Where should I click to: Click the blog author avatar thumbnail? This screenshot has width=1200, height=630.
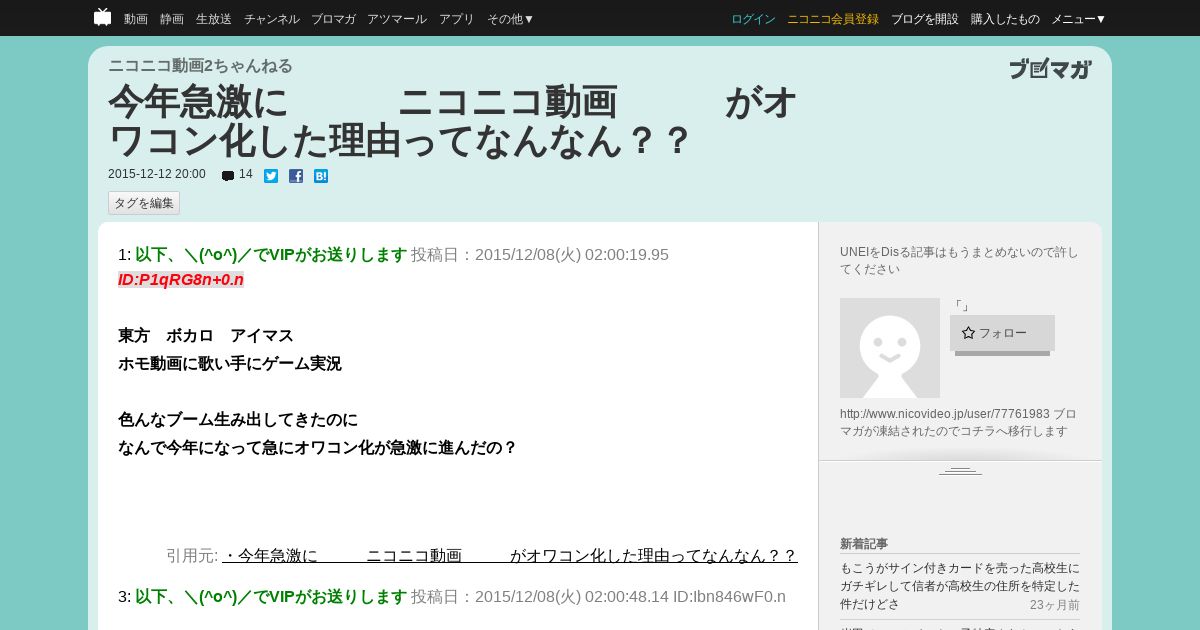(890, 348)
